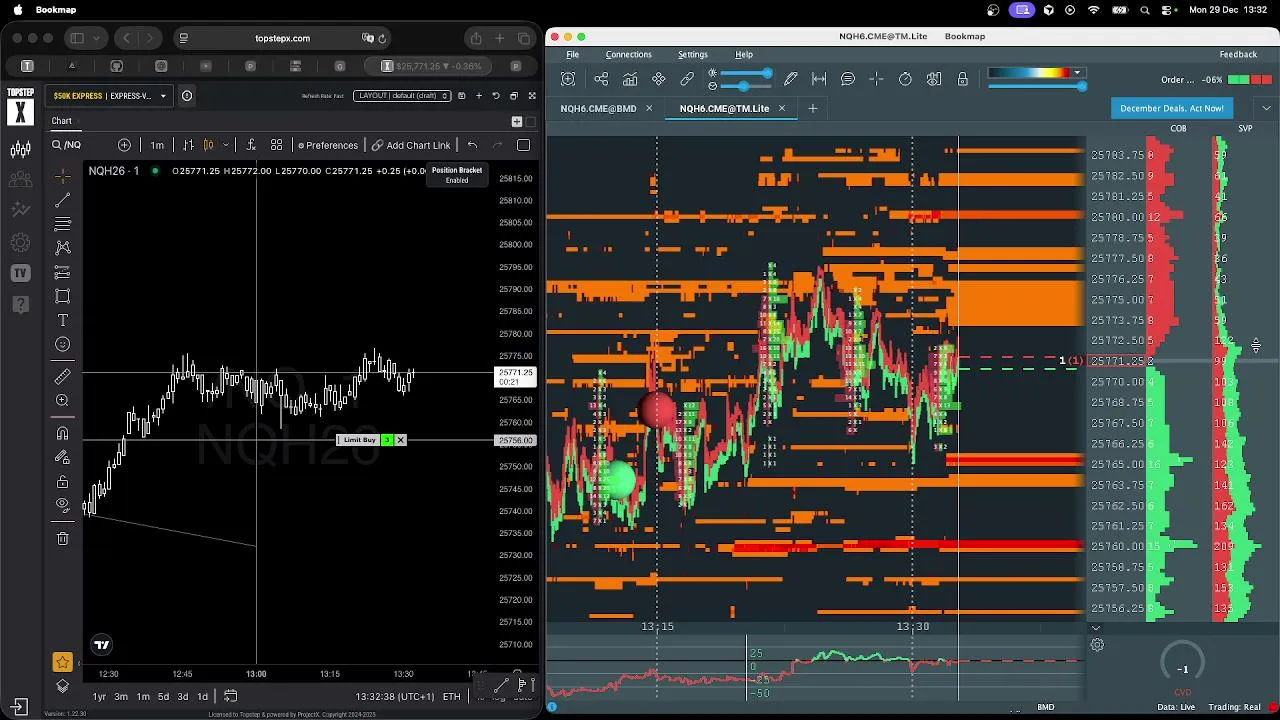Select the ruler measure tool
1280x720 pixels.
tap(62, 376)
